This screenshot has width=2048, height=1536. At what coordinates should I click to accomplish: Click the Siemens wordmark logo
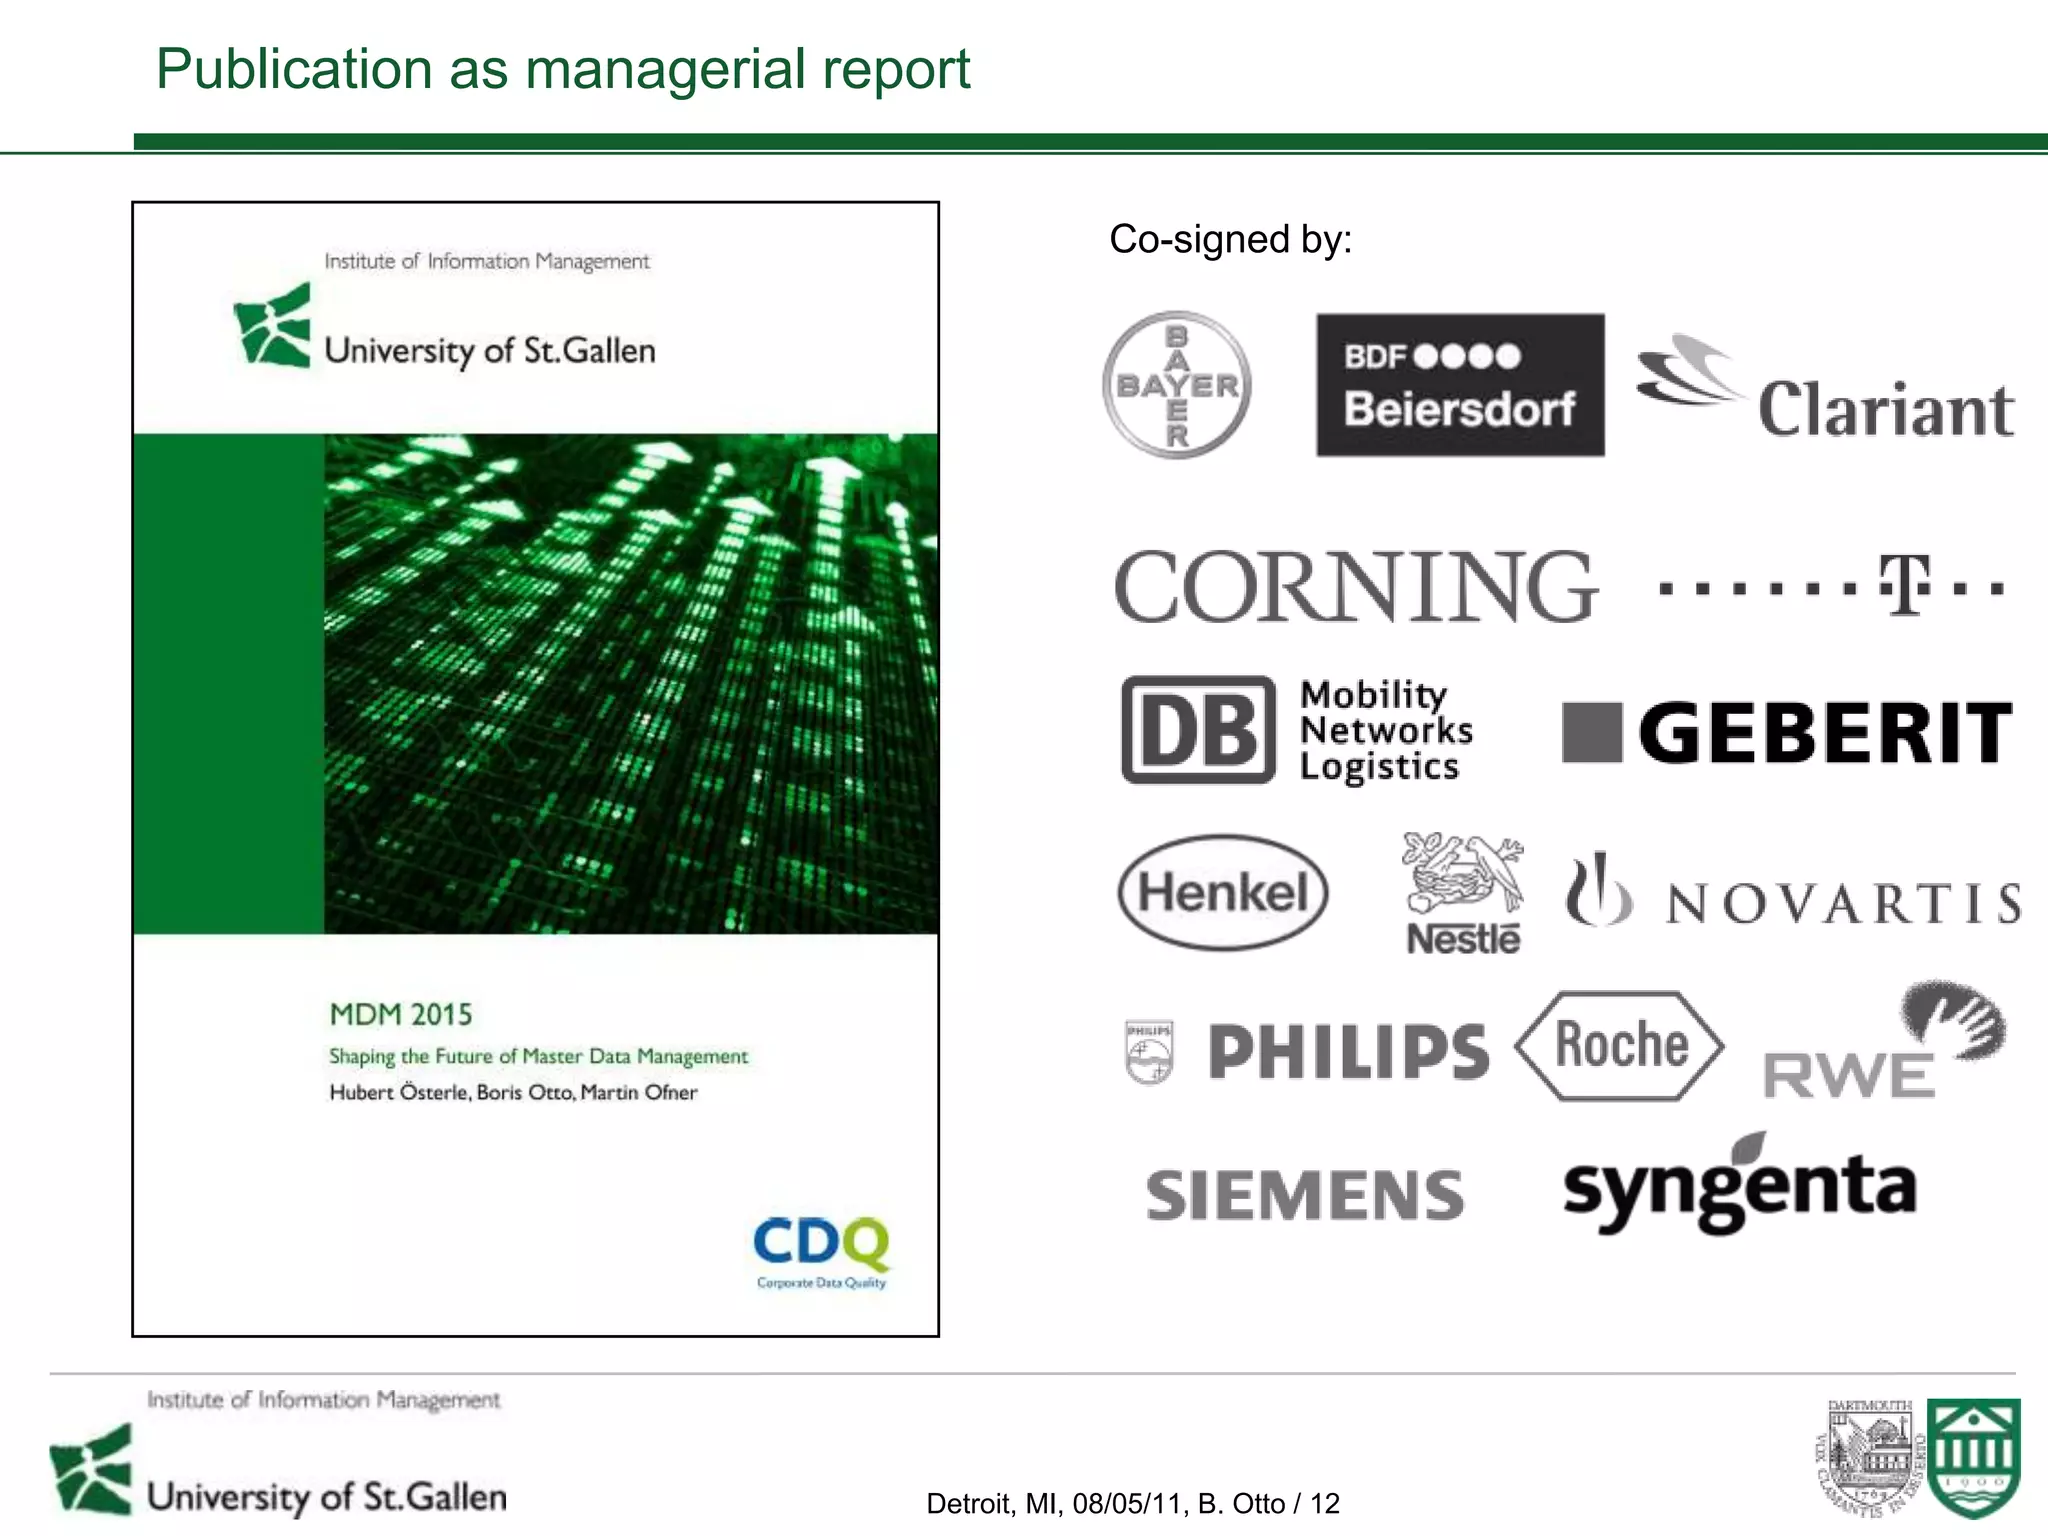click(x=1305, y=1195)
